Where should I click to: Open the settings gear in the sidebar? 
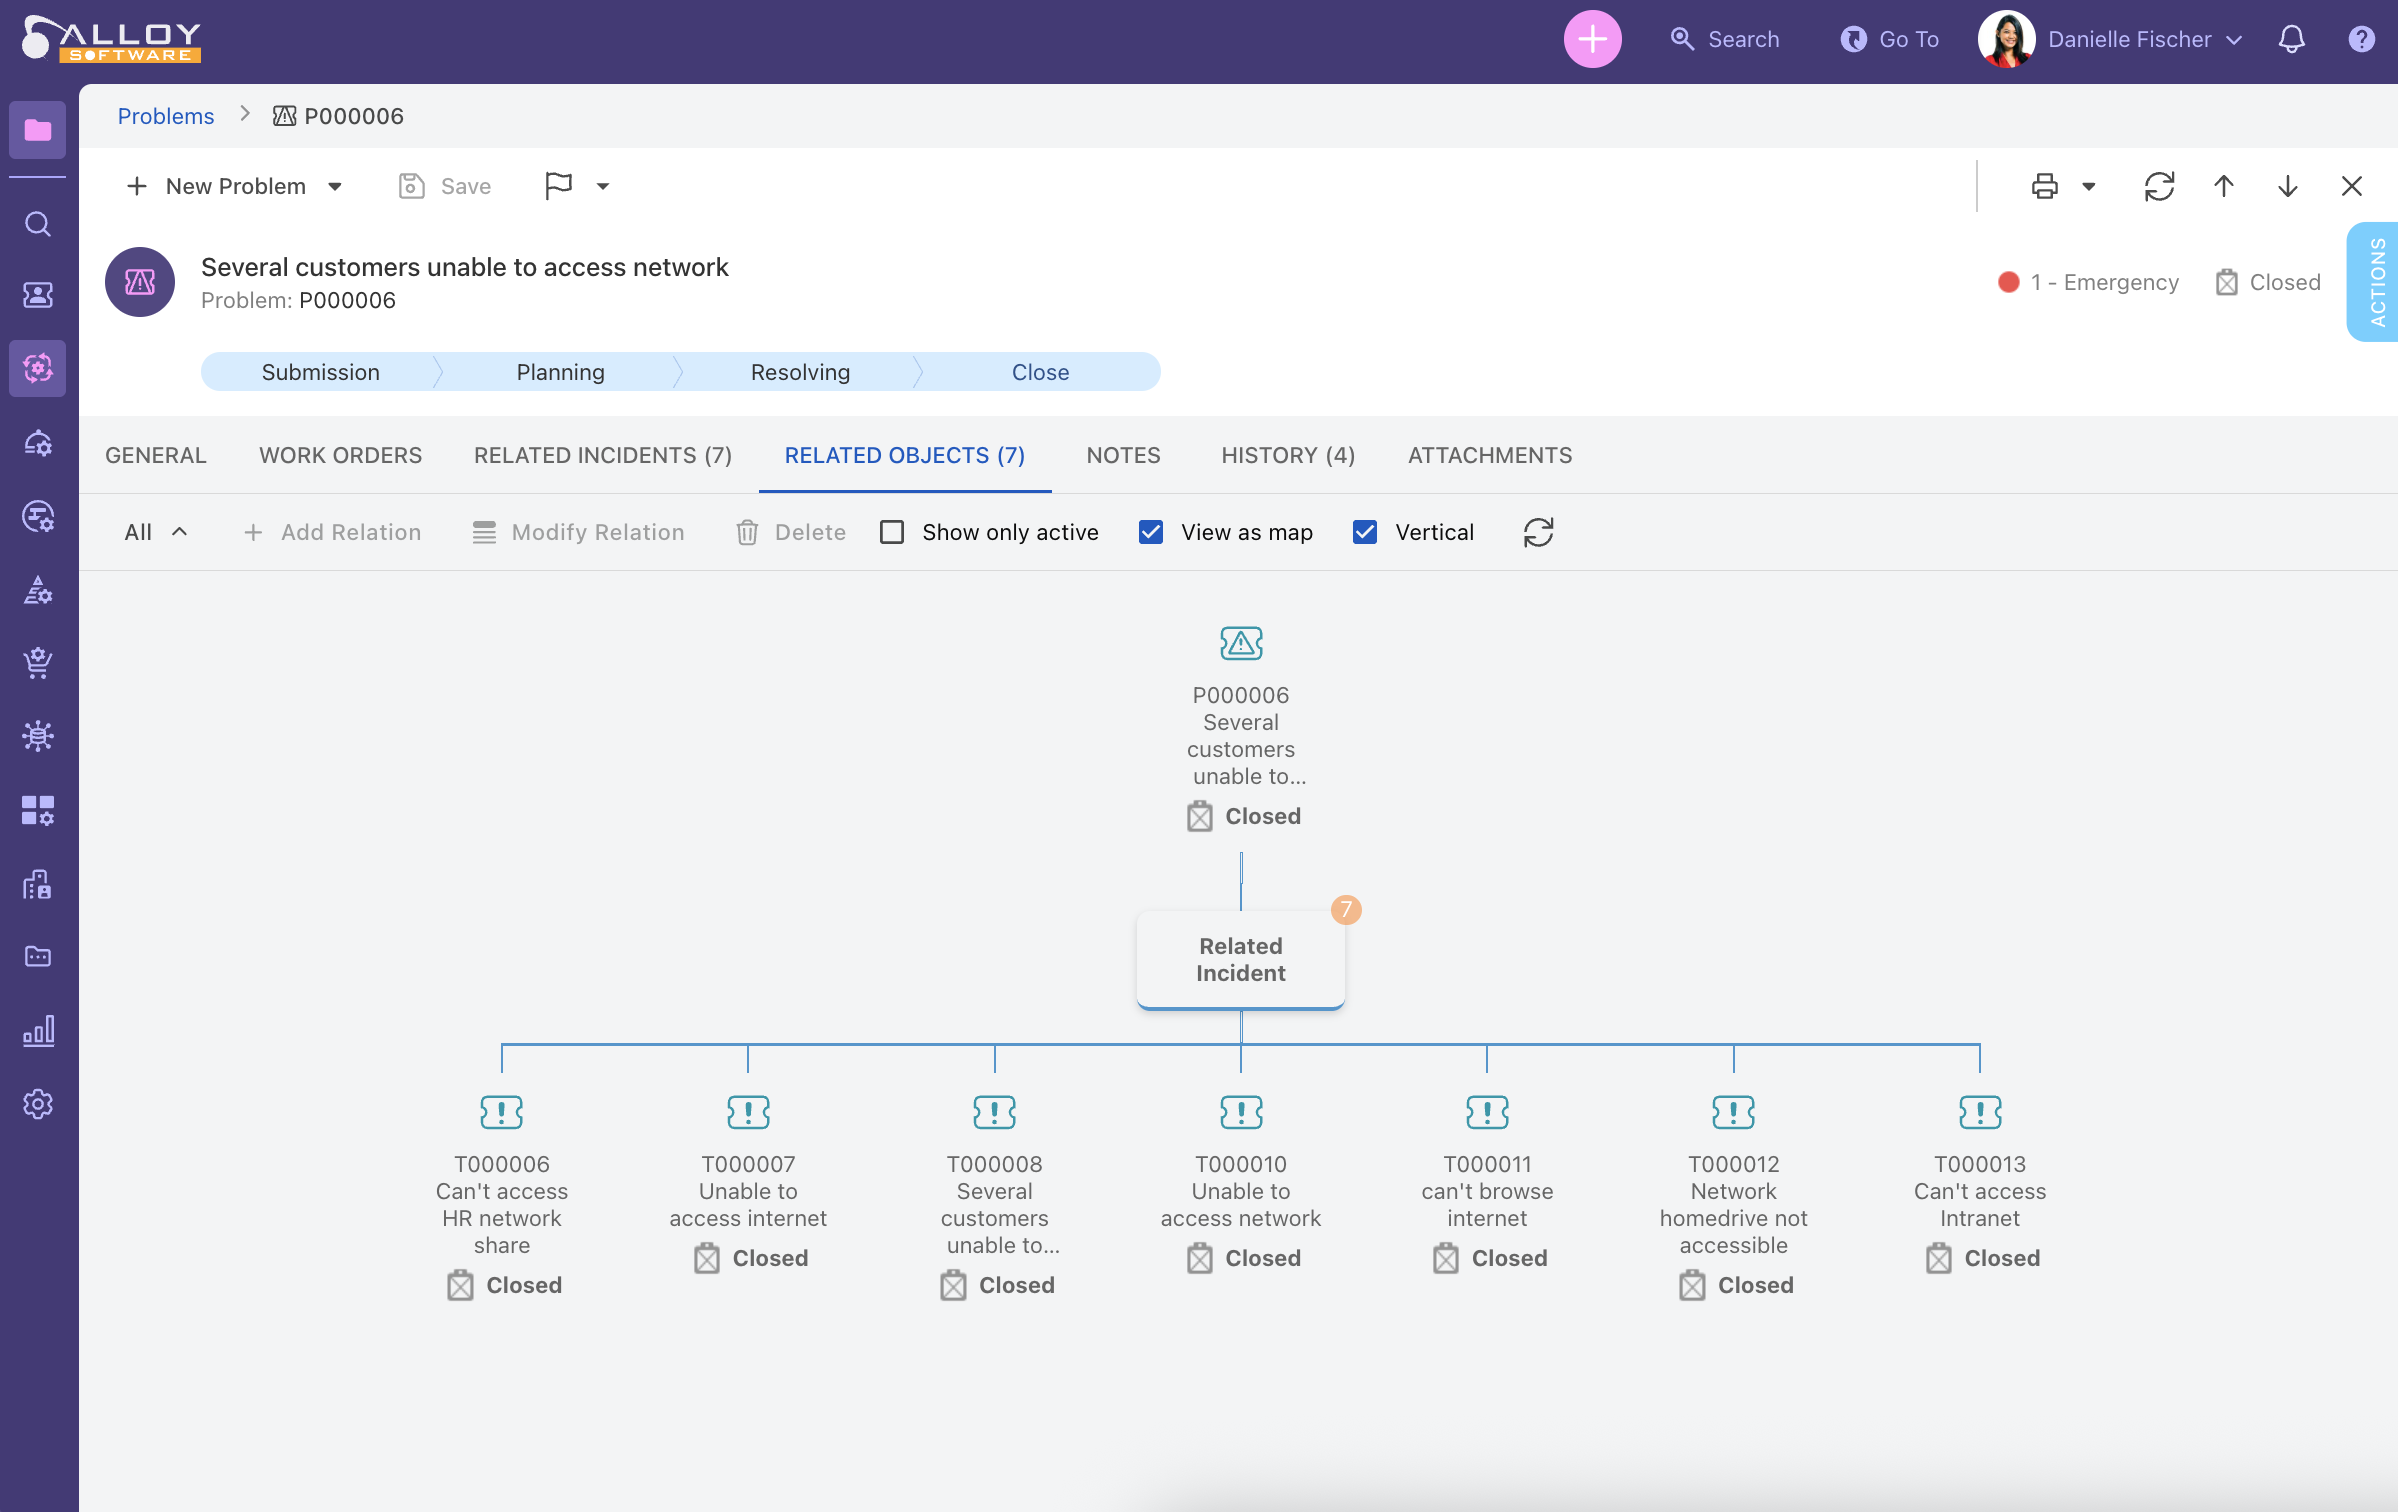[38, 1104]
